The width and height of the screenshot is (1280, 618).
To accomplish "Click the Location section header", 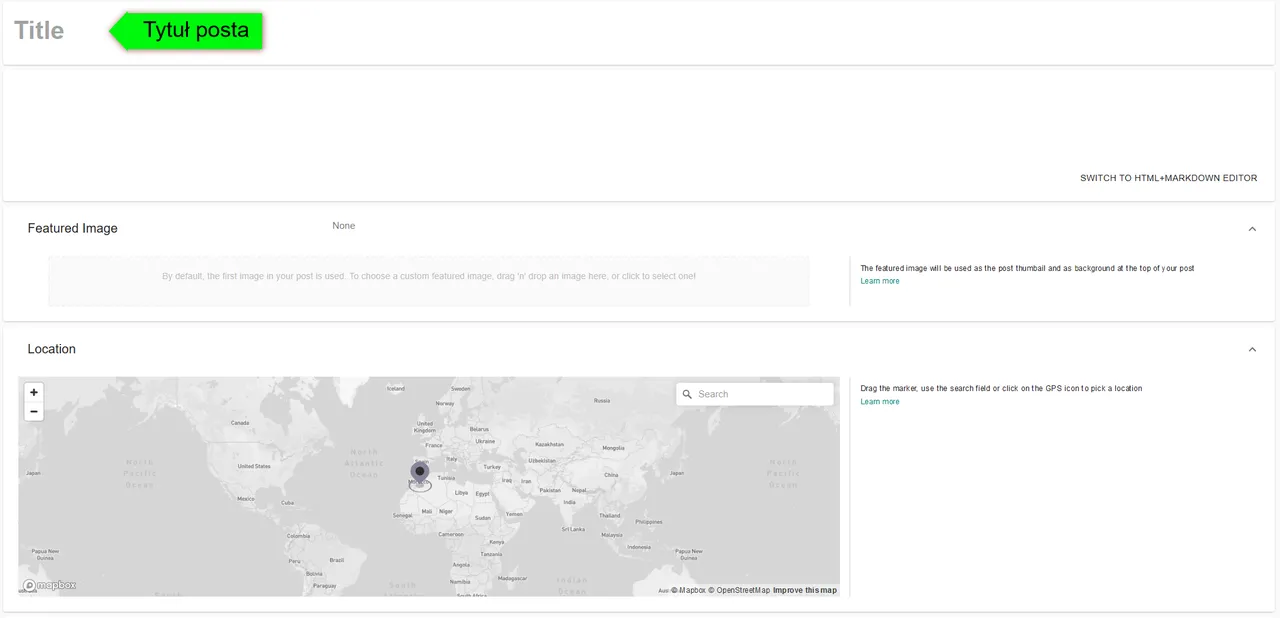I will point(52,349).
